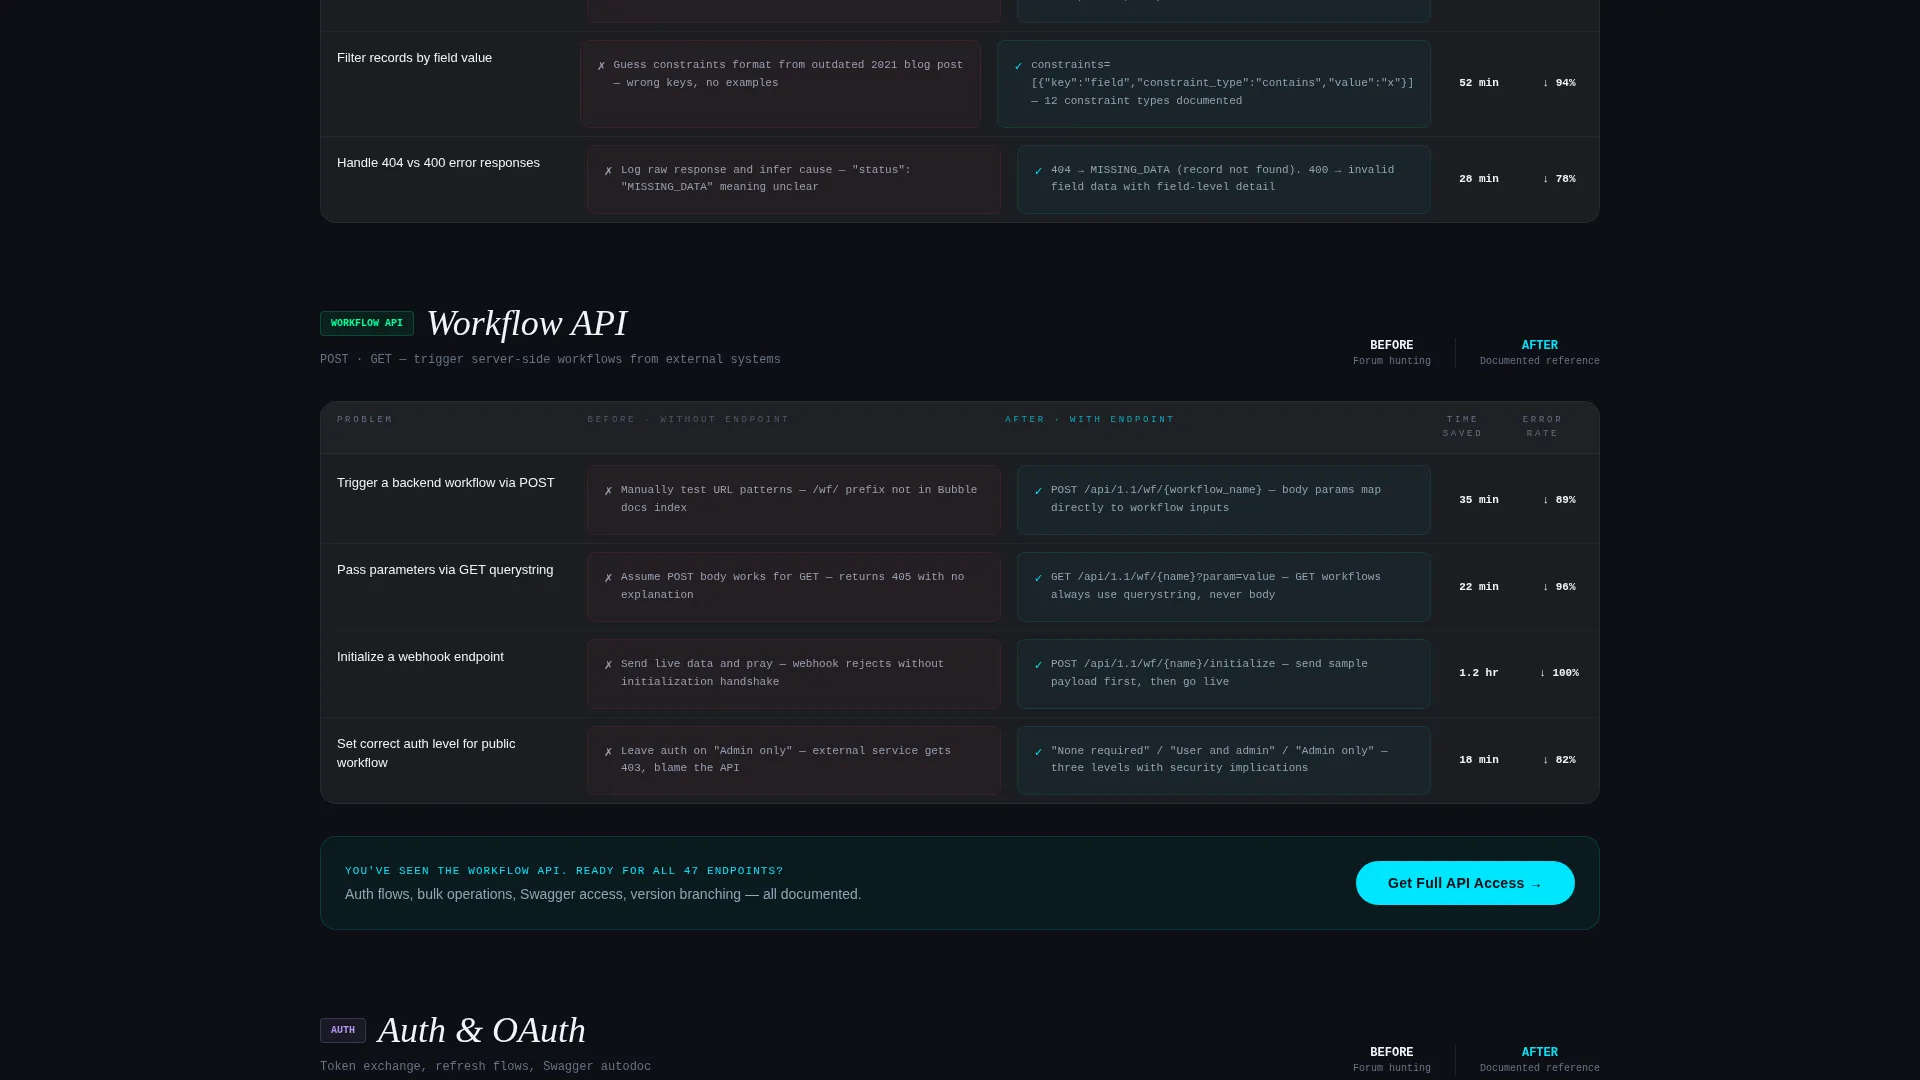The image size is (1920, 1080).
Task: Click the '52 min' time saved value
Action: (1478, 83)
